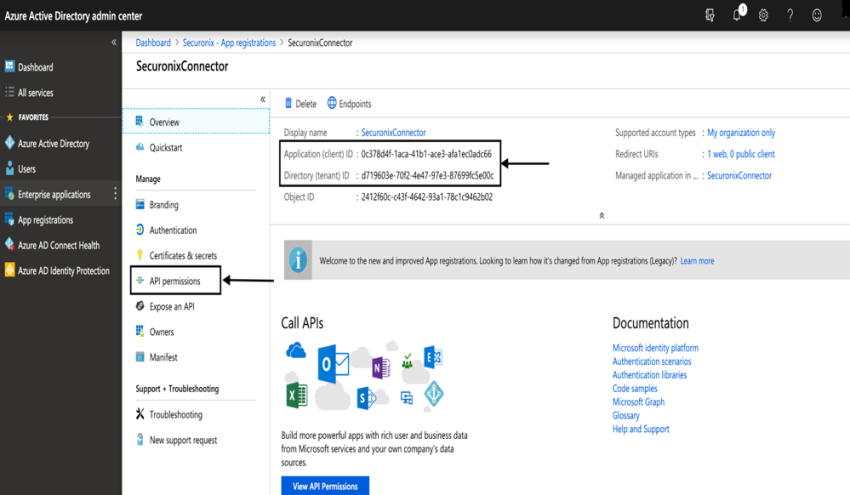This screenshot has width=850, height=495.
Task: Collapse the left navigation sidebar
Action: point(113,43)
